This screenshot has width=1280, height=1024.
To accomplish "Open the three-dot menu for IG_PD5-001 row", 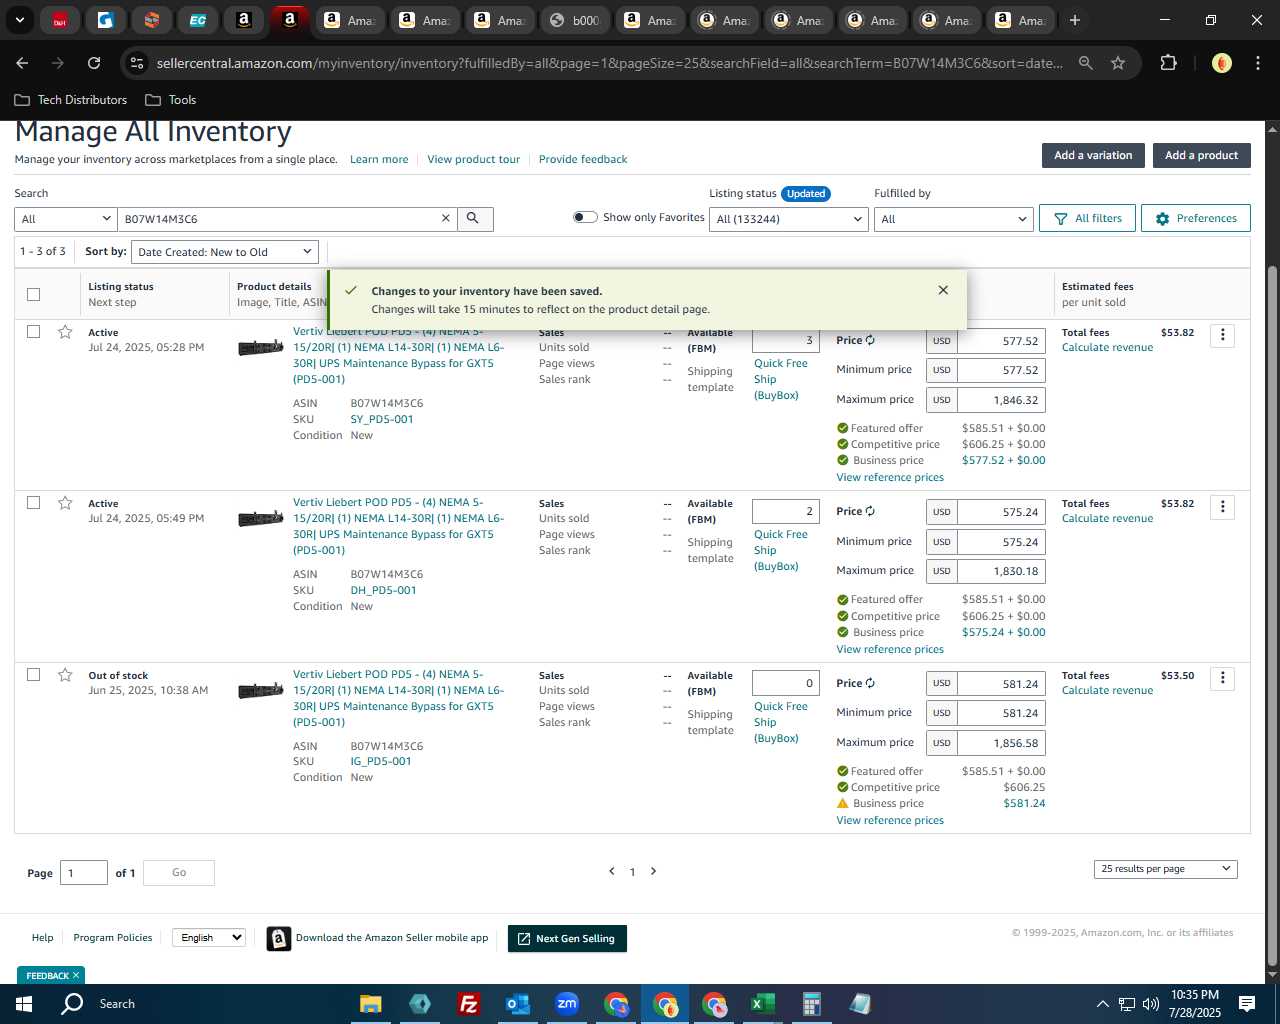I will point(1222,679).
